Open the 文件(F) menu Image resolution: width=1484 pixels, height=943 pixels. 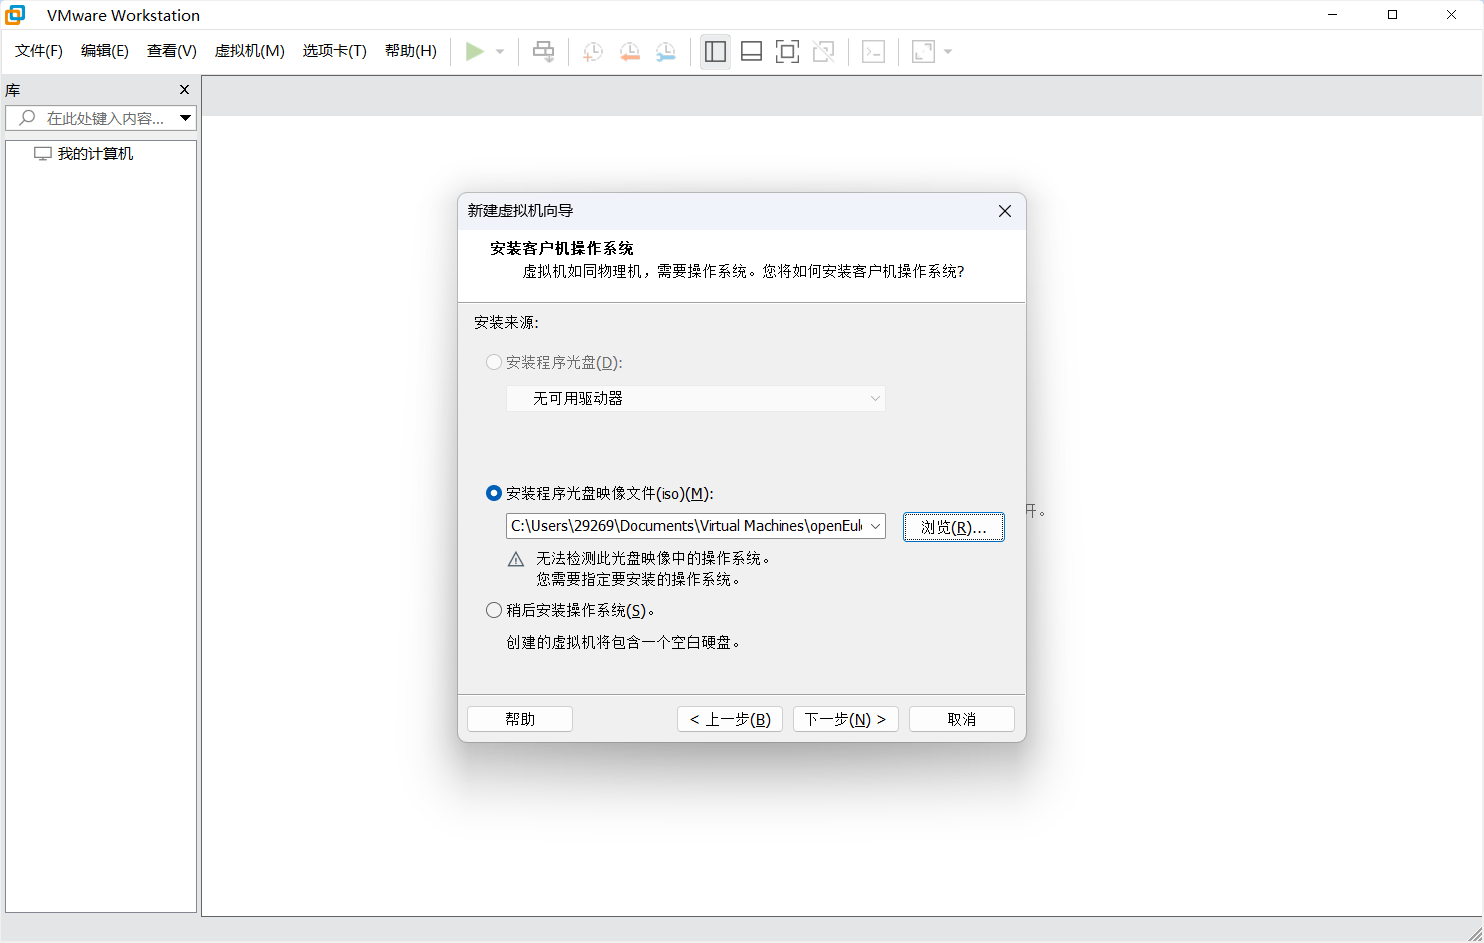click(39, 51)
